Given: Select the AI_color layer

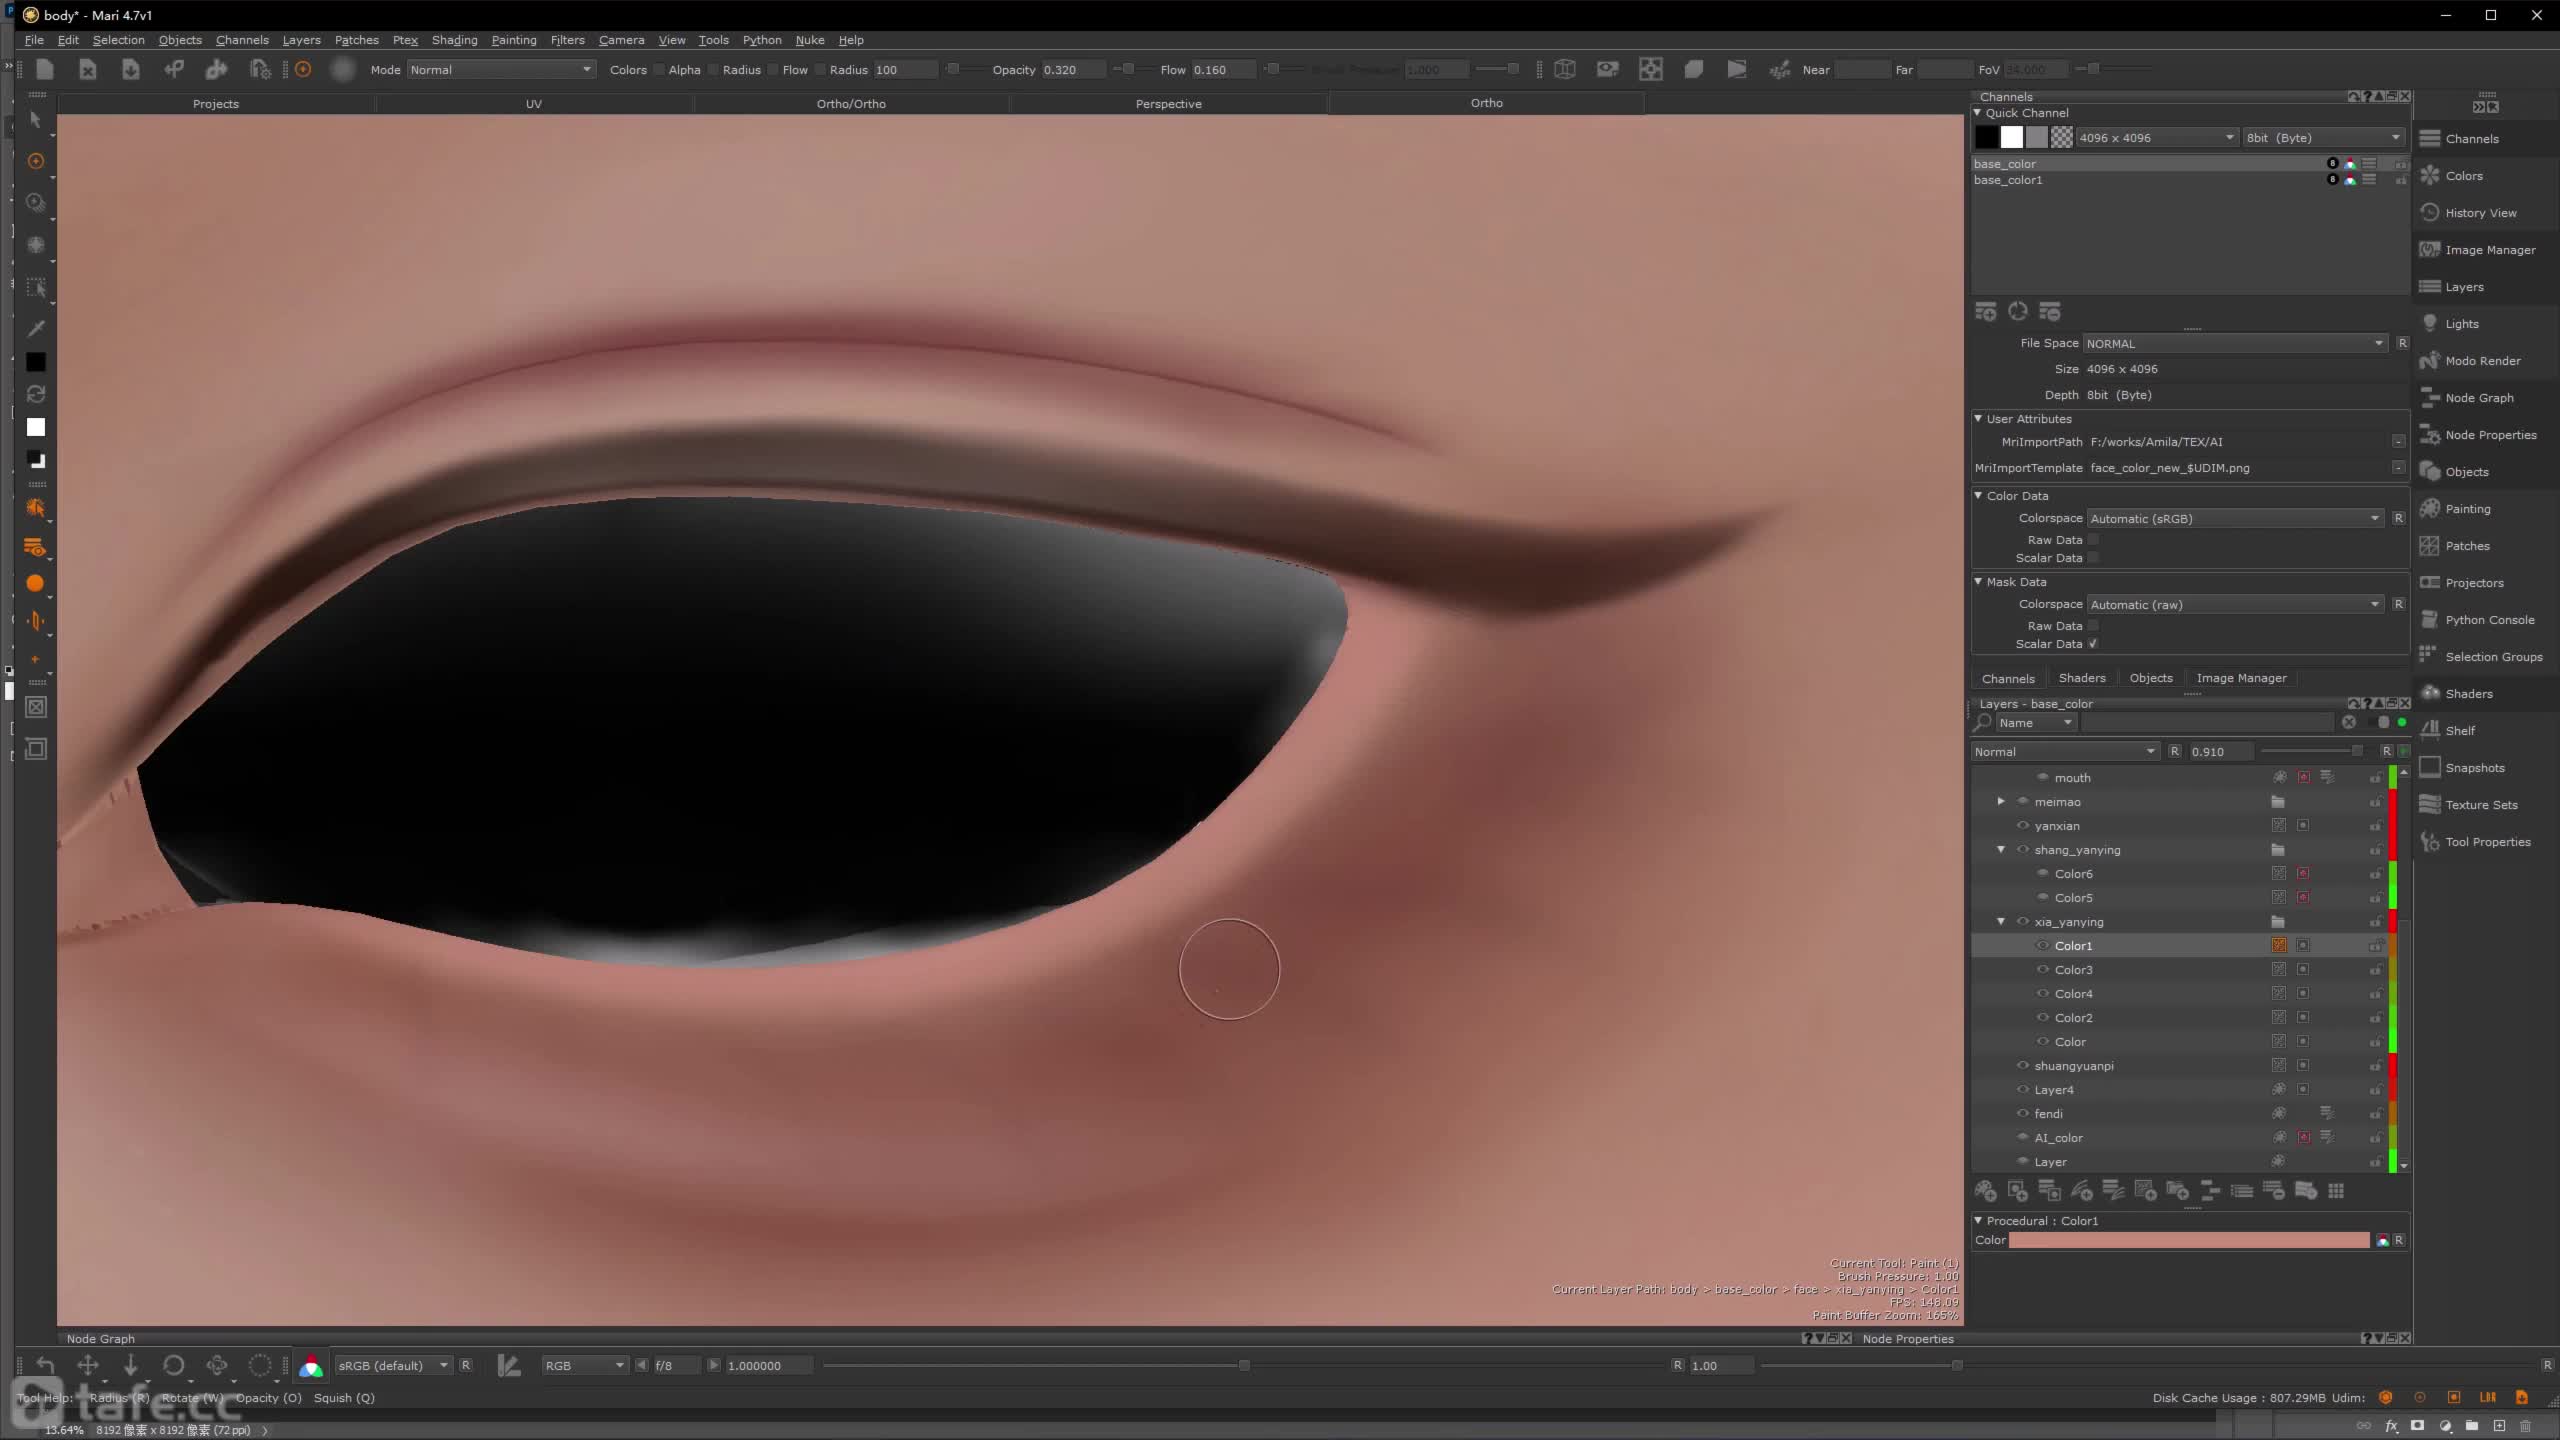Looking at the screenshot, I should coord(2058,1138).
